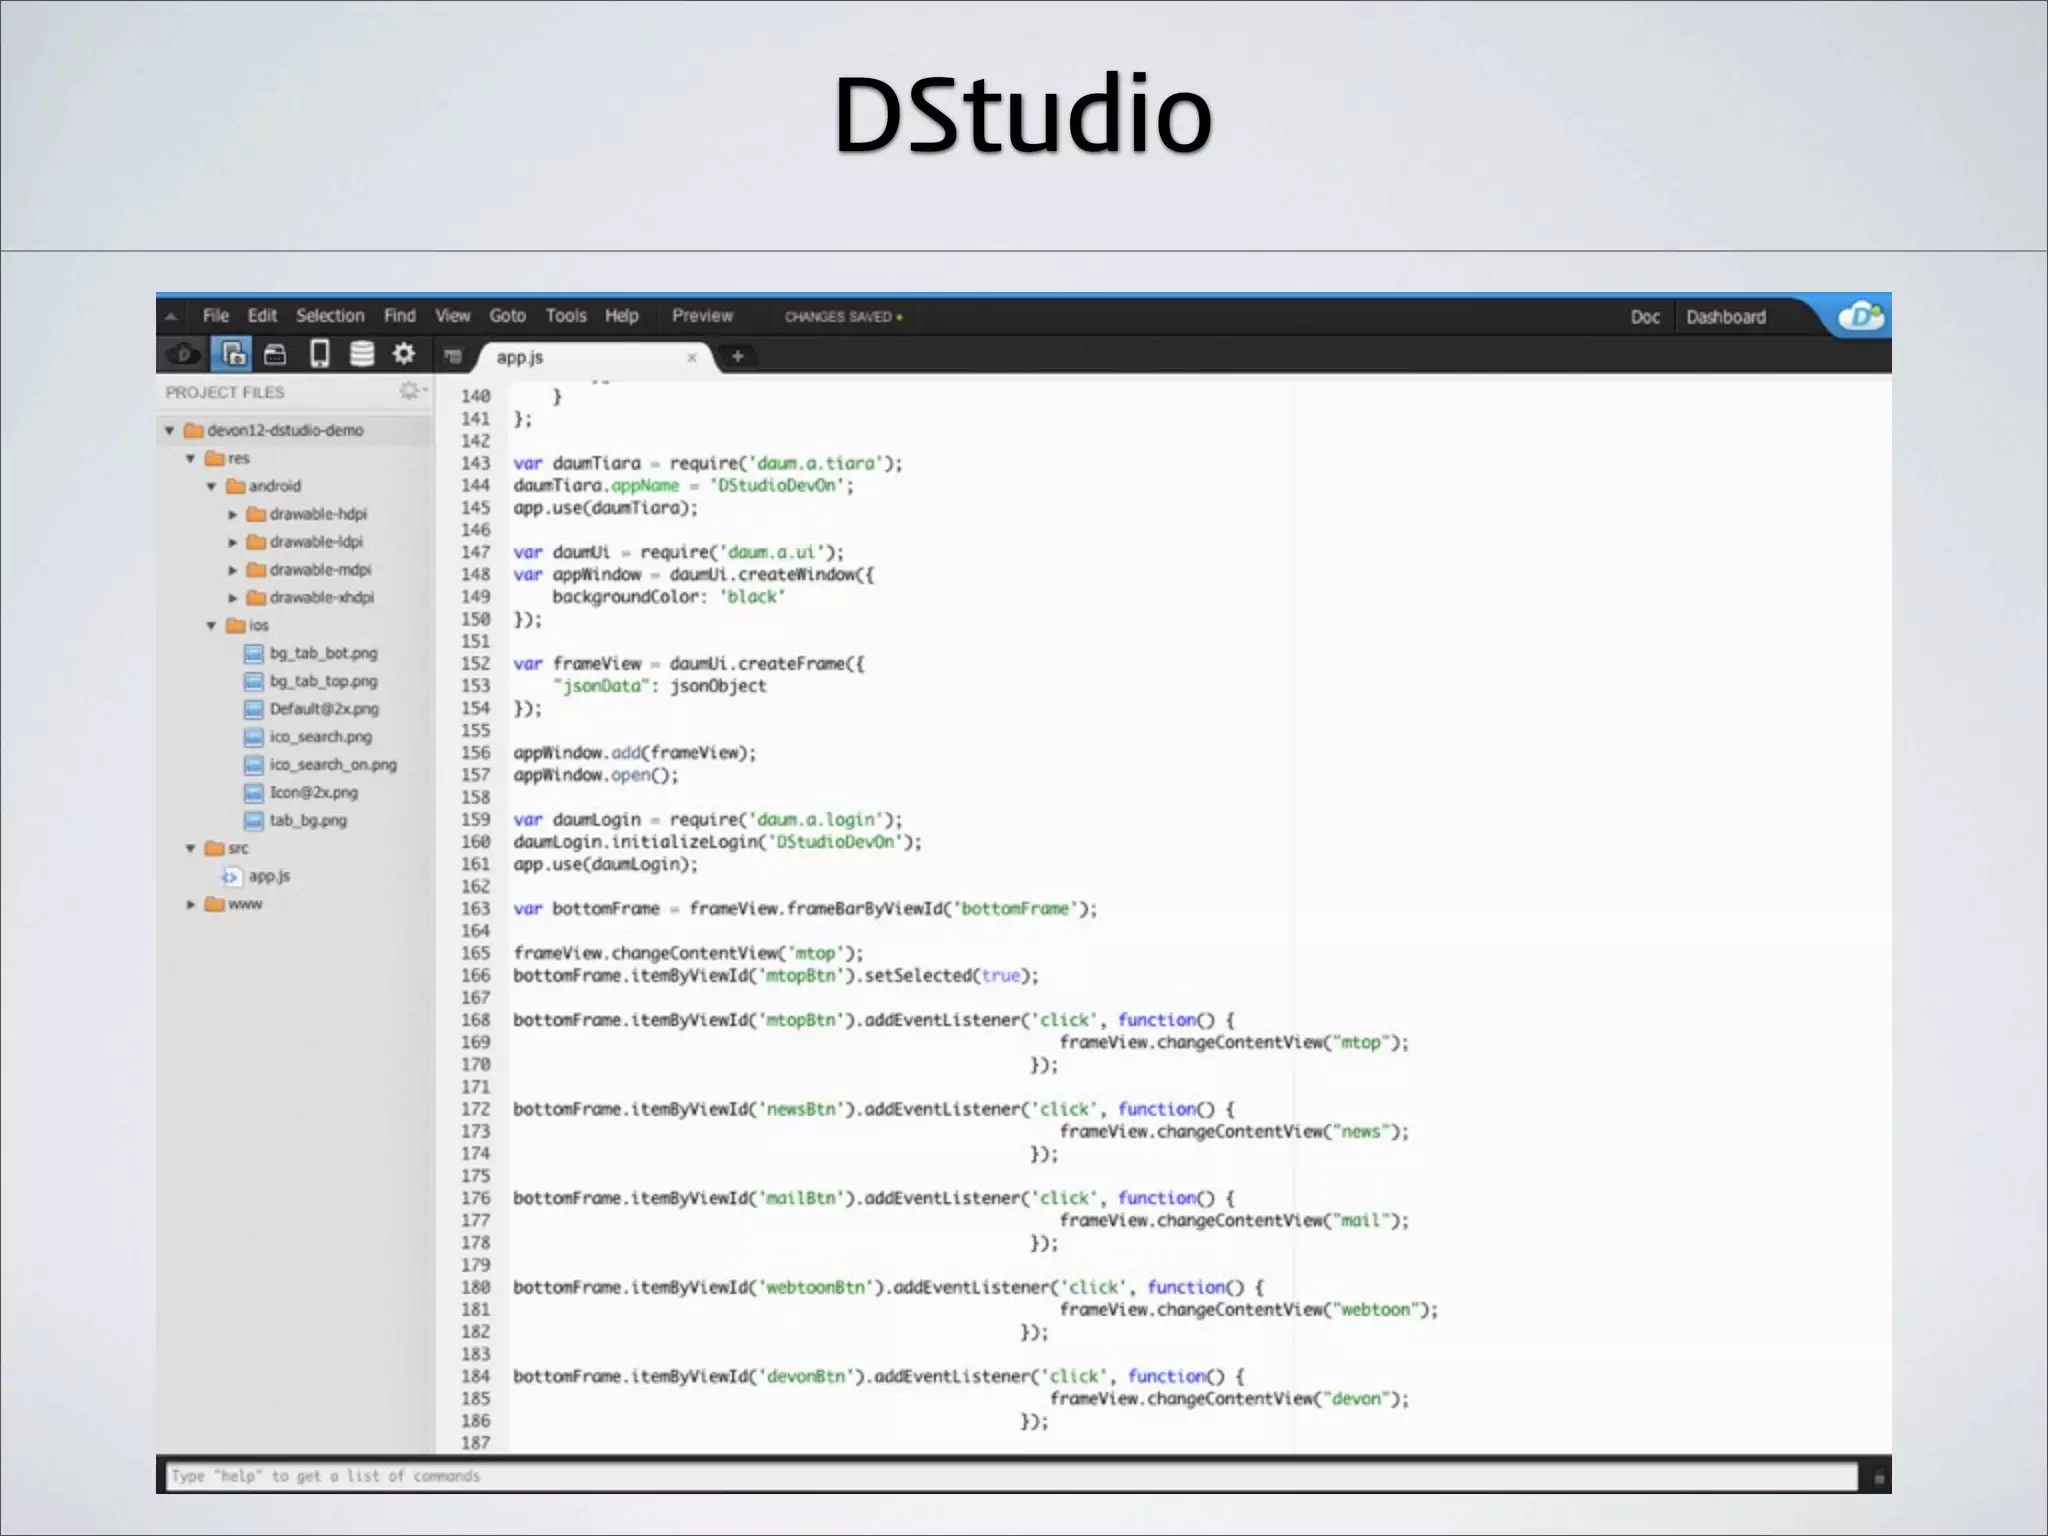Click the www folder icon
Screen dimensions: 2048x1536
click(x=214, y=904)
